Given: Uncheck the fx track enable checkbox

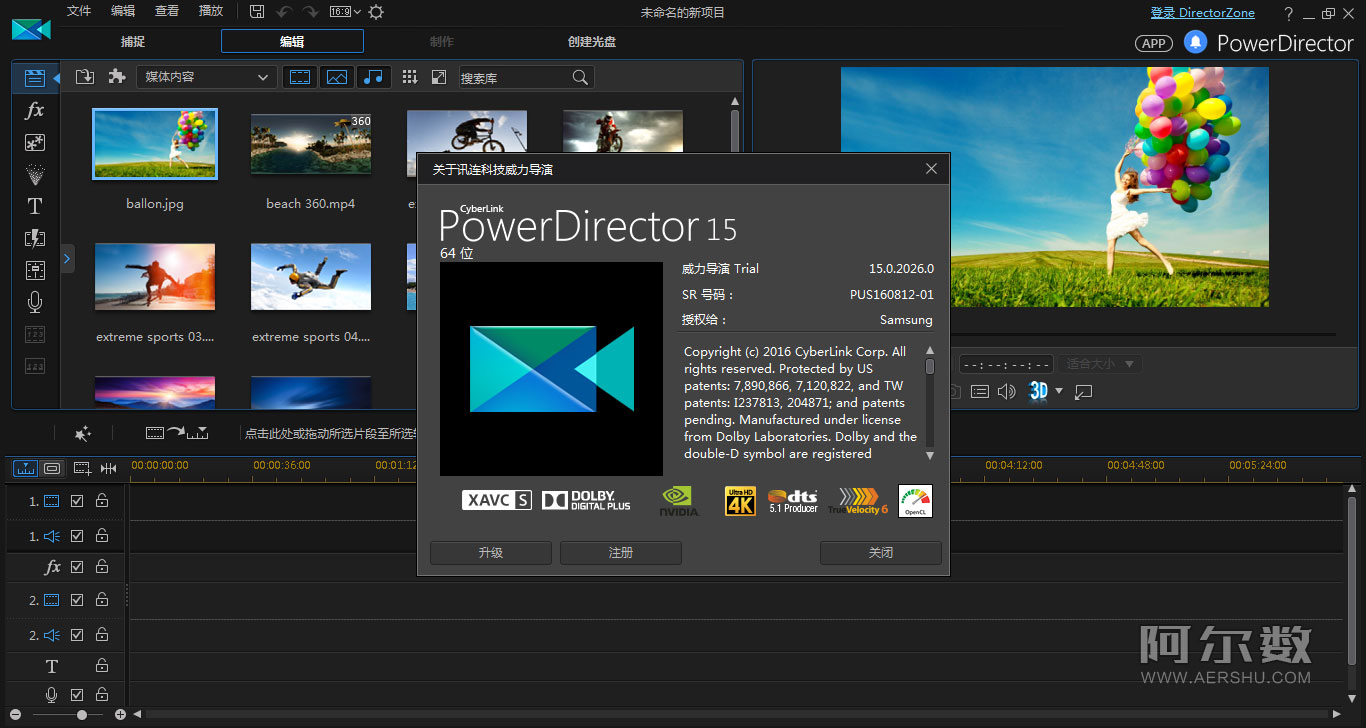Looking at the screenshot, I should pyautogui.click(x=77, y=566).
